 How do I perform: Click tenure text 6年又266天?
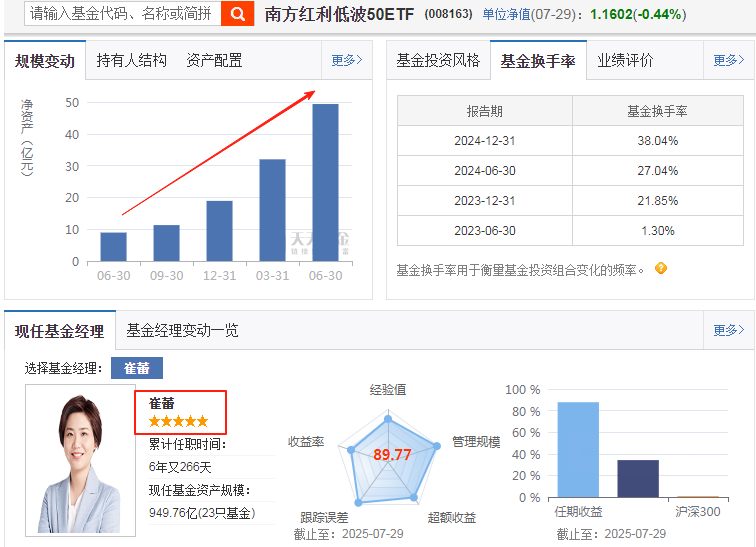[180, 467]
